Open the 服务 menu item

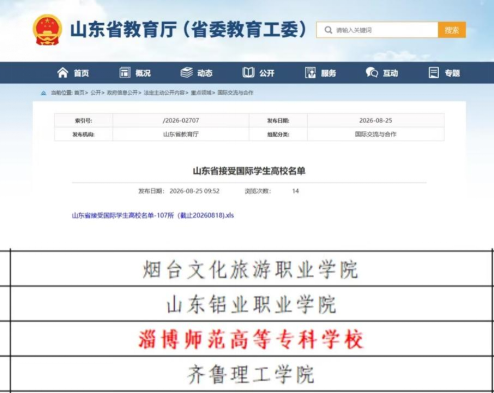pyautogui.click(x=328, y=73)
